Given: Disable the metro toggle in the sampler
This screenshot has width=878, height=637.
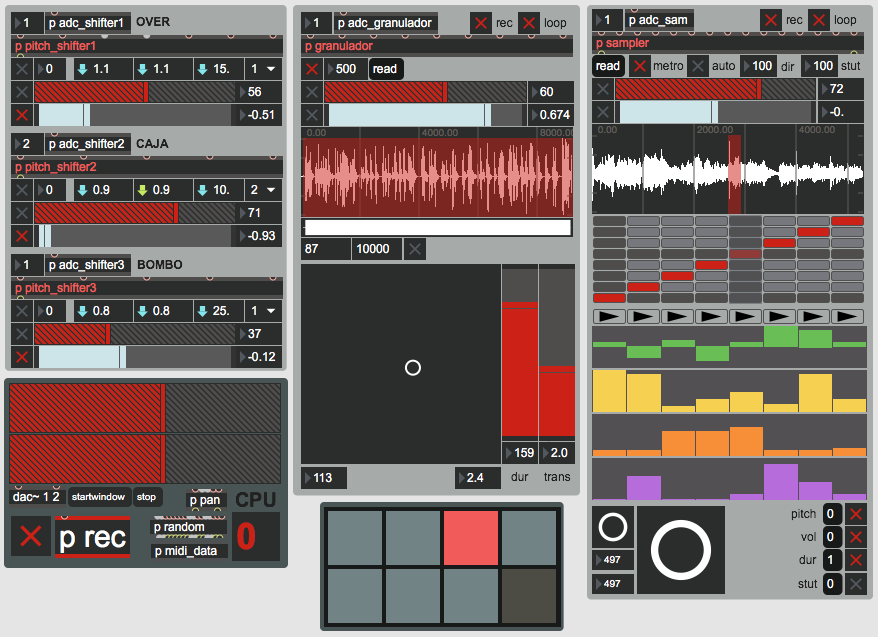Looking at the screenshot, I should click(x=639, y=66).
